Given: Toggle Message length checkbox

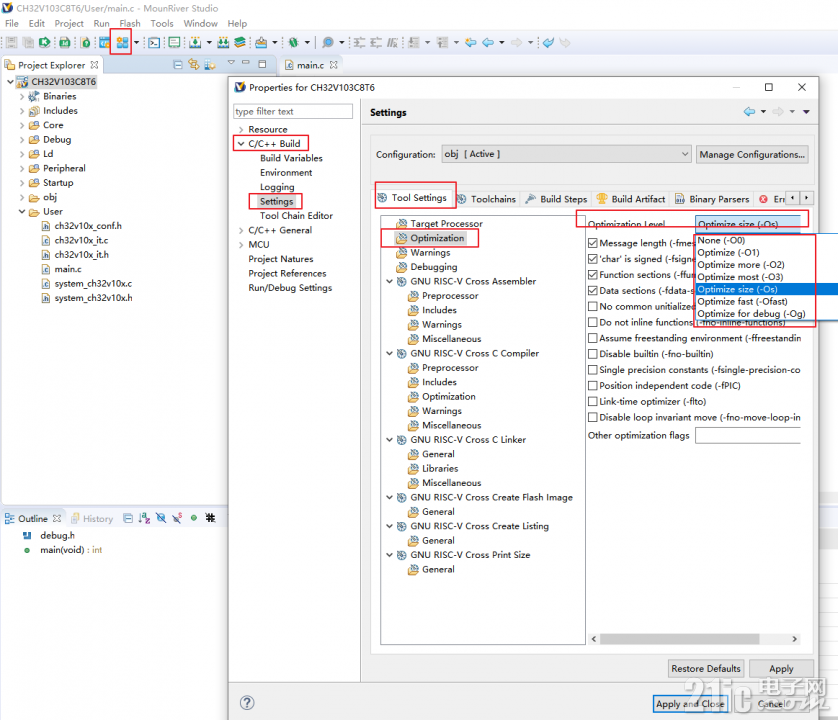Looking at the screenshot, I should point(592,243).
